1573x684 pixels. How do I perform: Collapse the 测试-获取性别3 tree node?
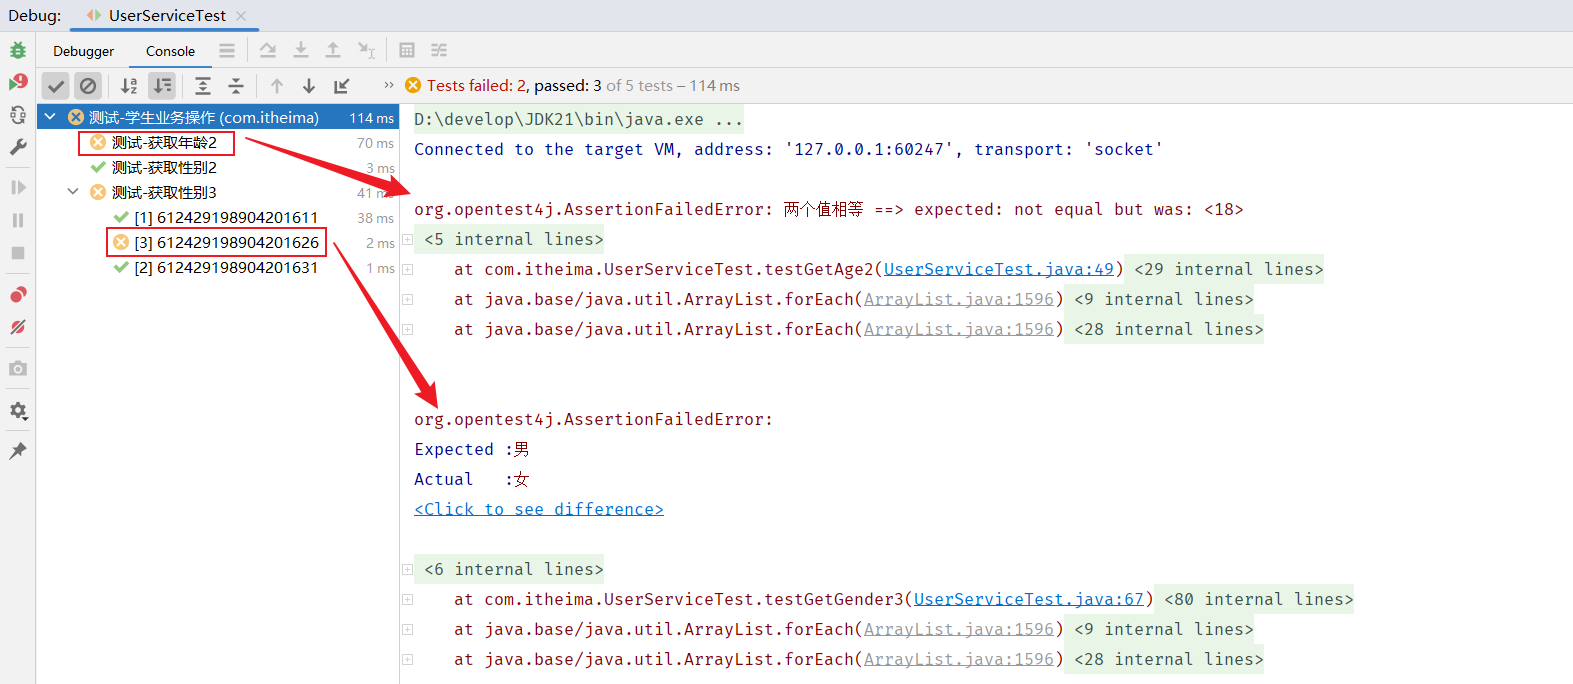73,192
